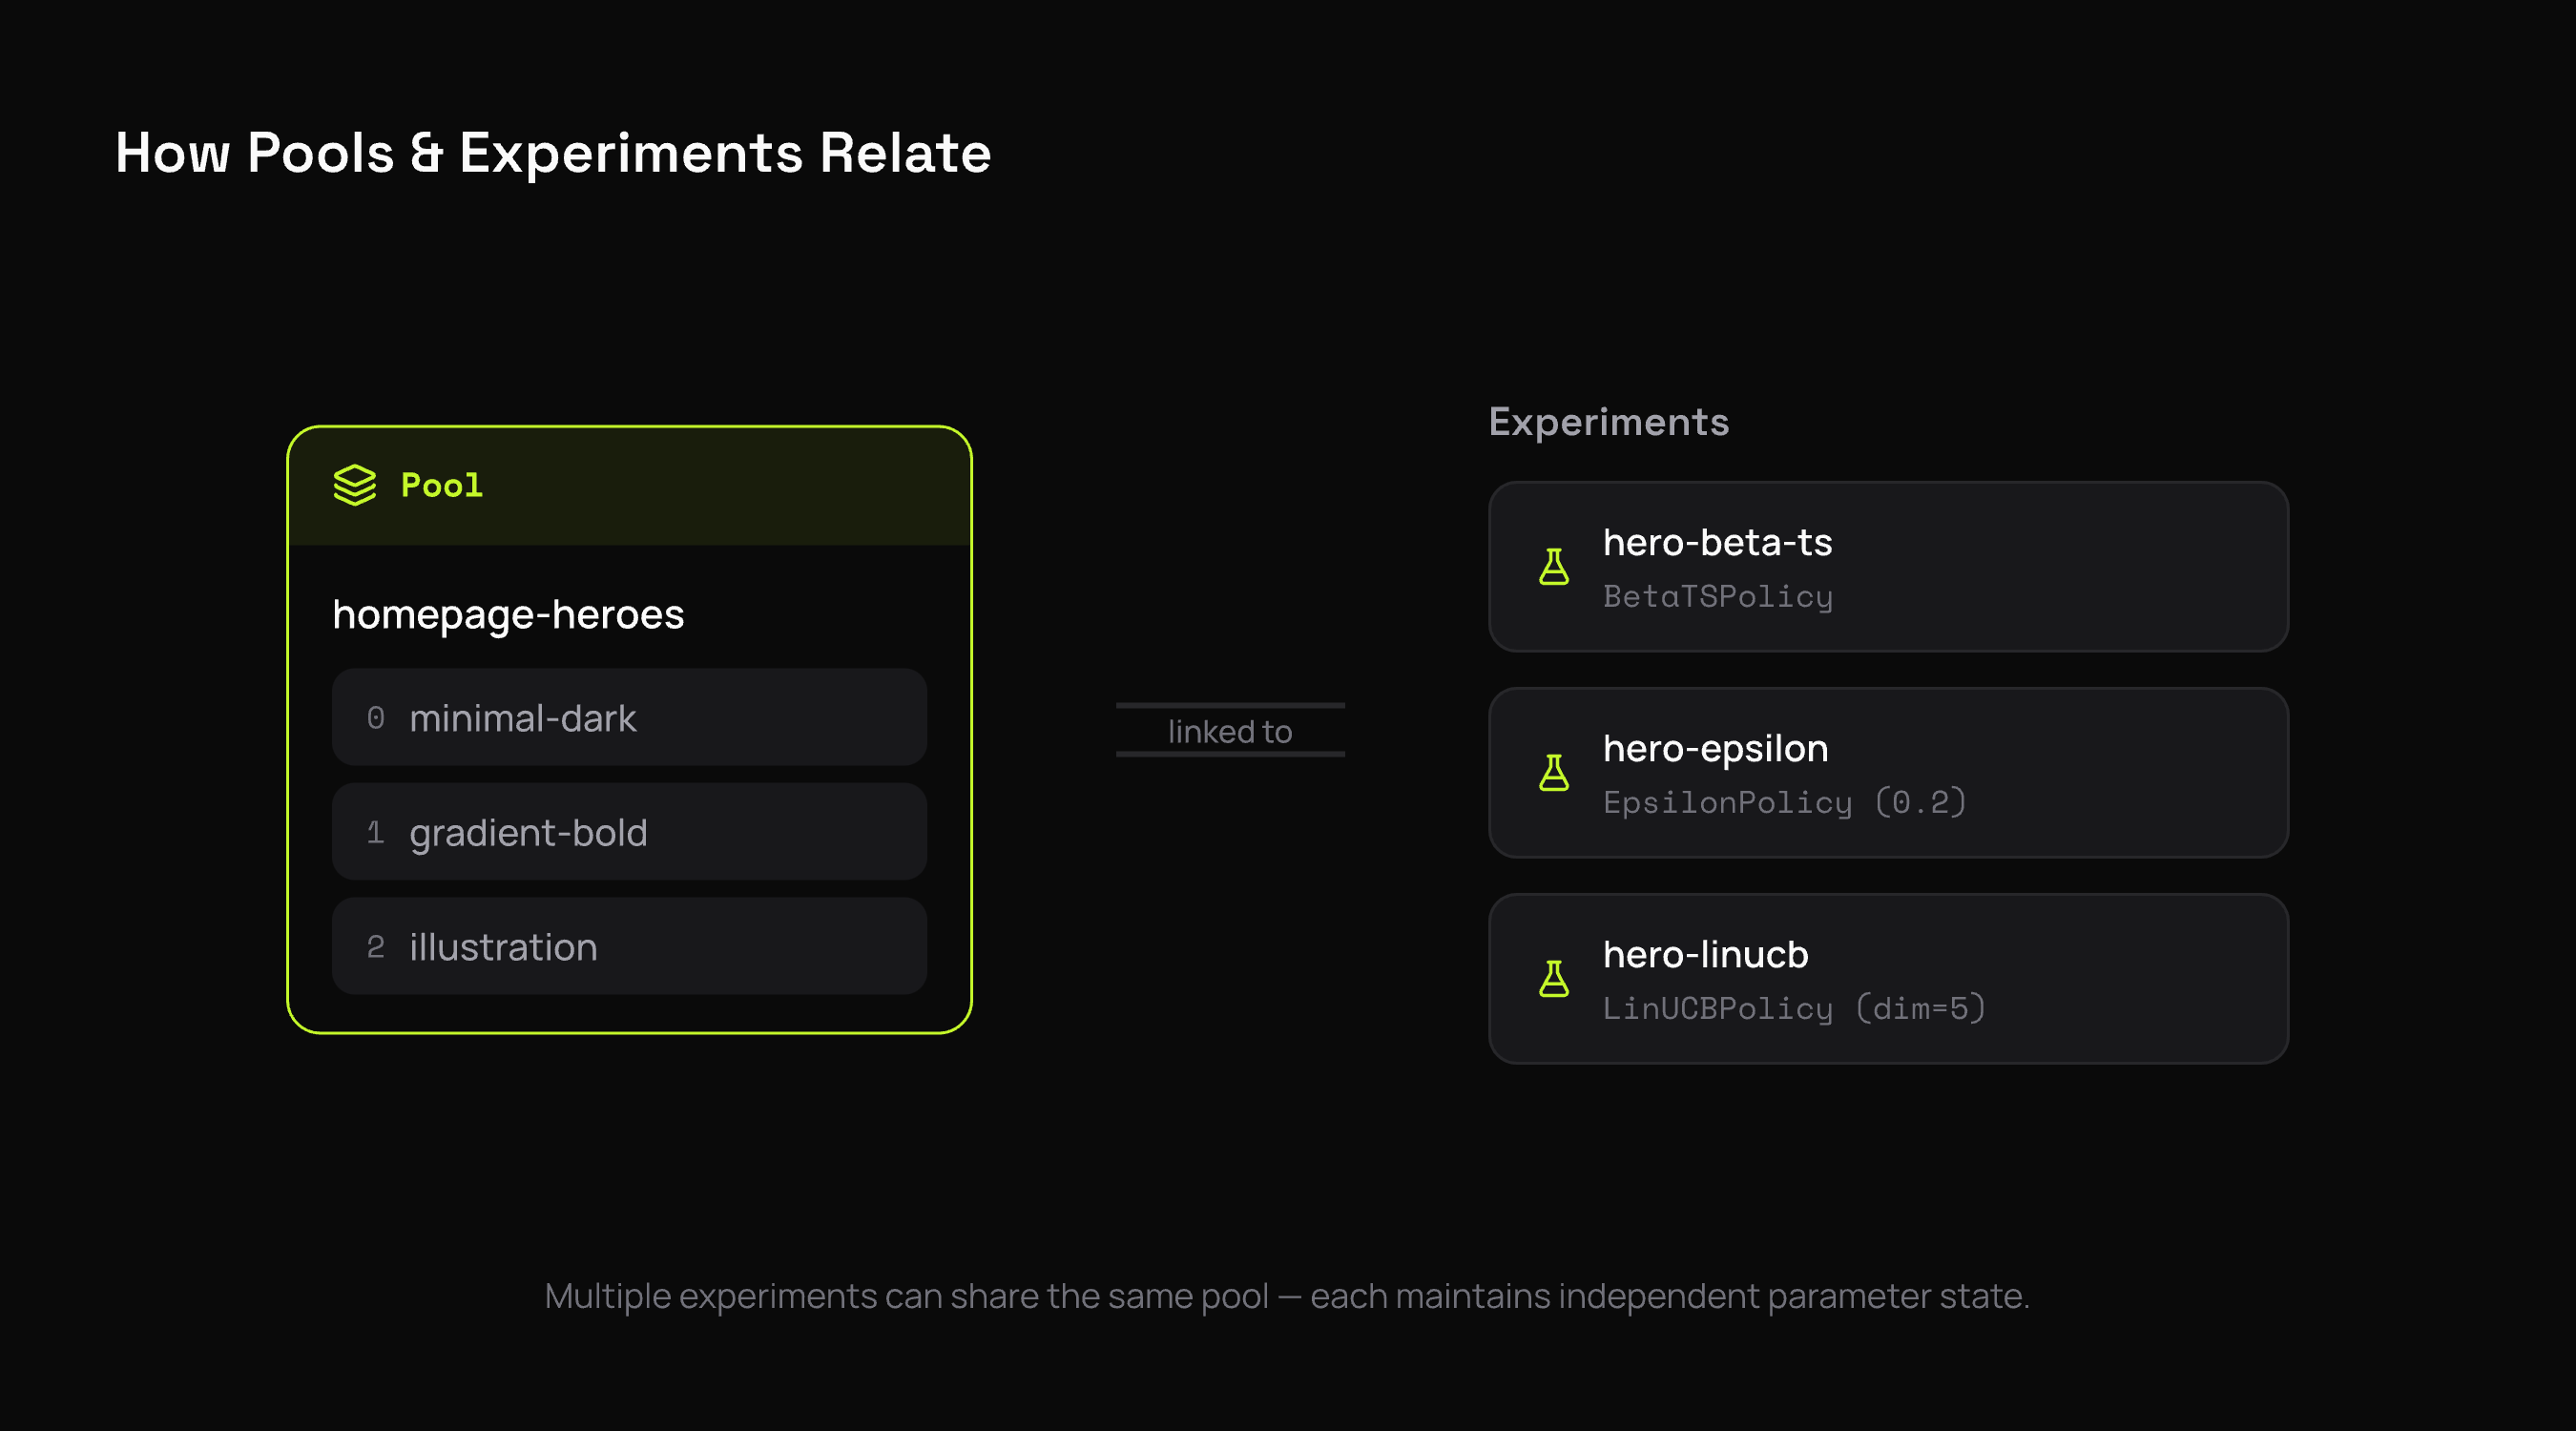2576x1431 pixels.
Task: Open the hero-epsilon experiment card title
Action: [x=1715, y=748]
